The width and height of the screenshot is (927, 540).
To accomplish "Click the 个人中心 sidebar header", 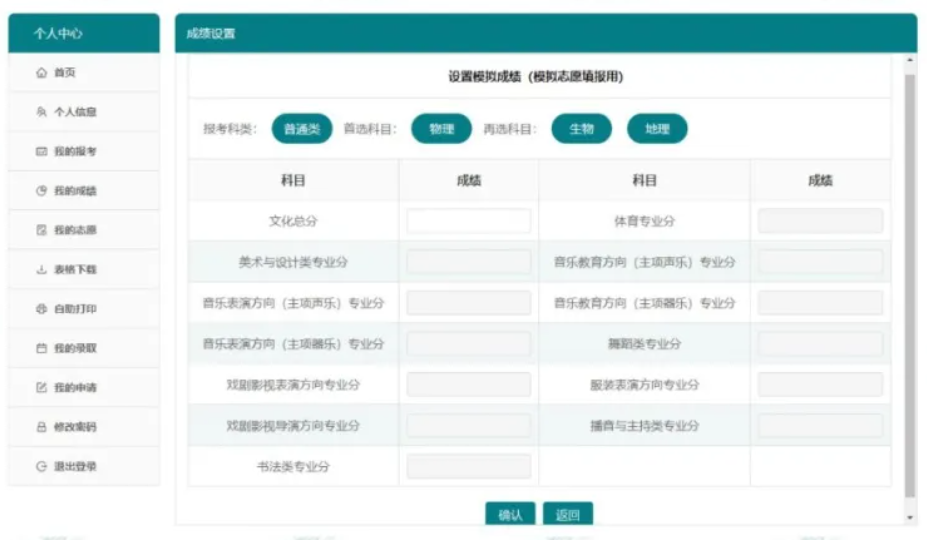I will pyautogui.click(x=84, y=33).
